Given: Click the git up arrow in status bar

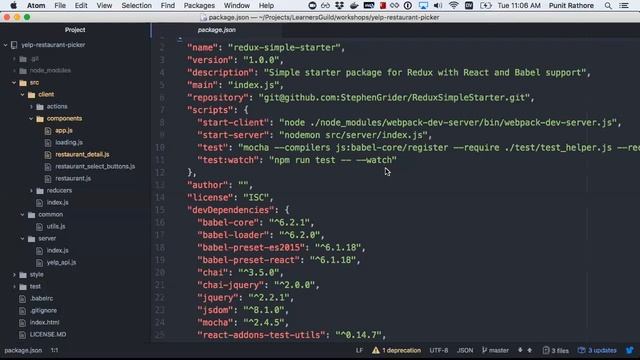Looking at the screenshot, I should [529, 350].
